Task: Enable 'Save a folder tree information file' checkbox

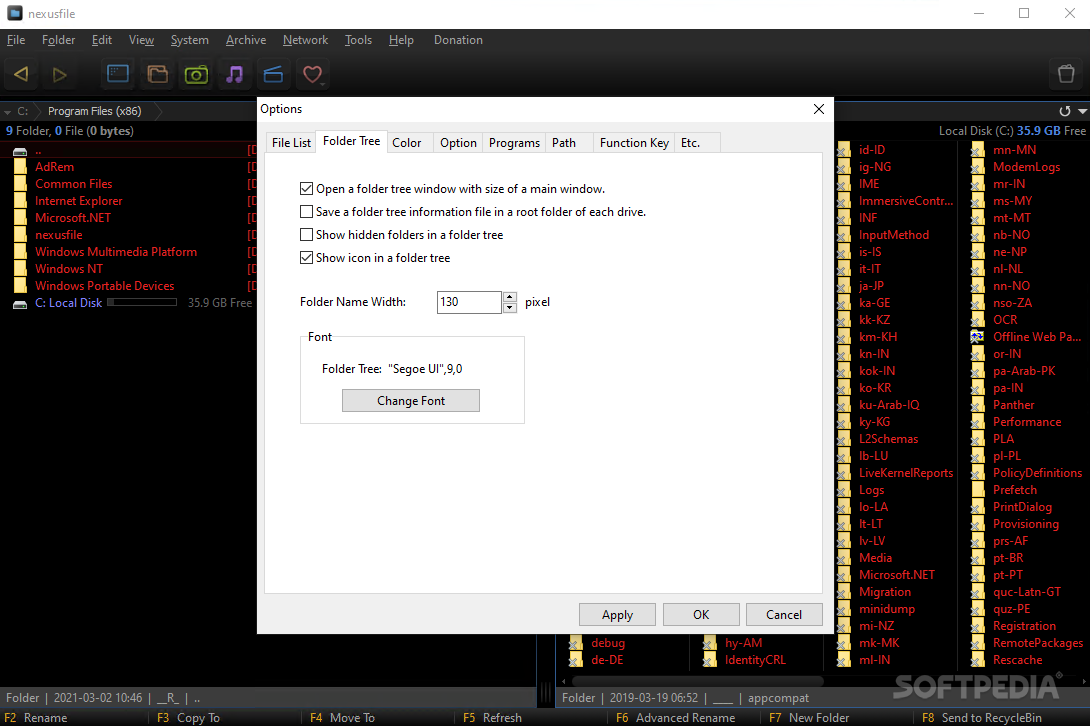Action: click(x=306, y=211)
